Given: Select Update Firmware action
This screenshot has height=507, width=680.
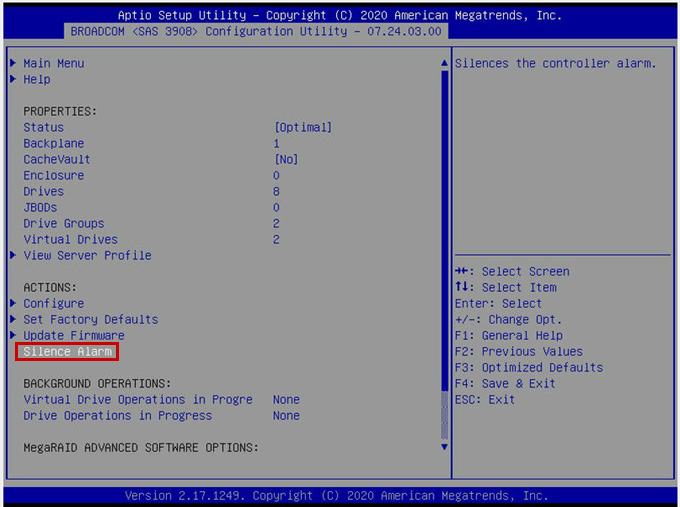Looking at the screenshot, I should point(74,335).
